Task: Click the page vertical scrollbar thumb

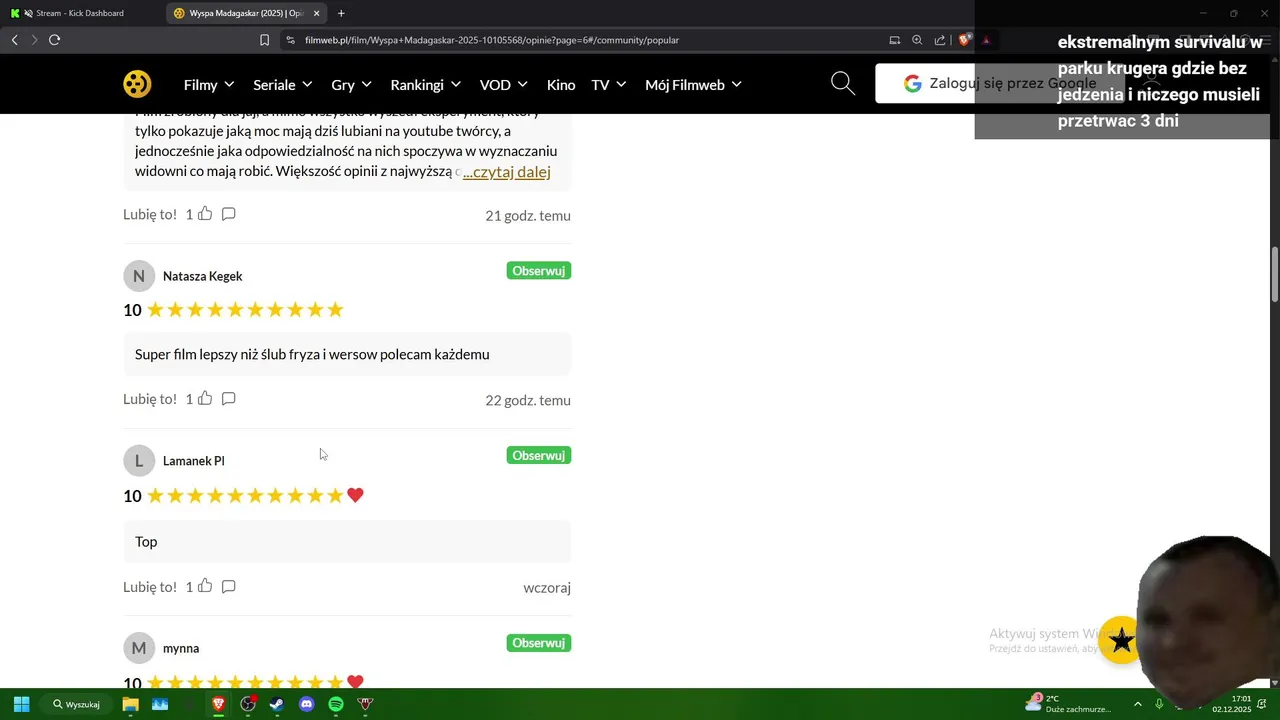Action: 1275,275
